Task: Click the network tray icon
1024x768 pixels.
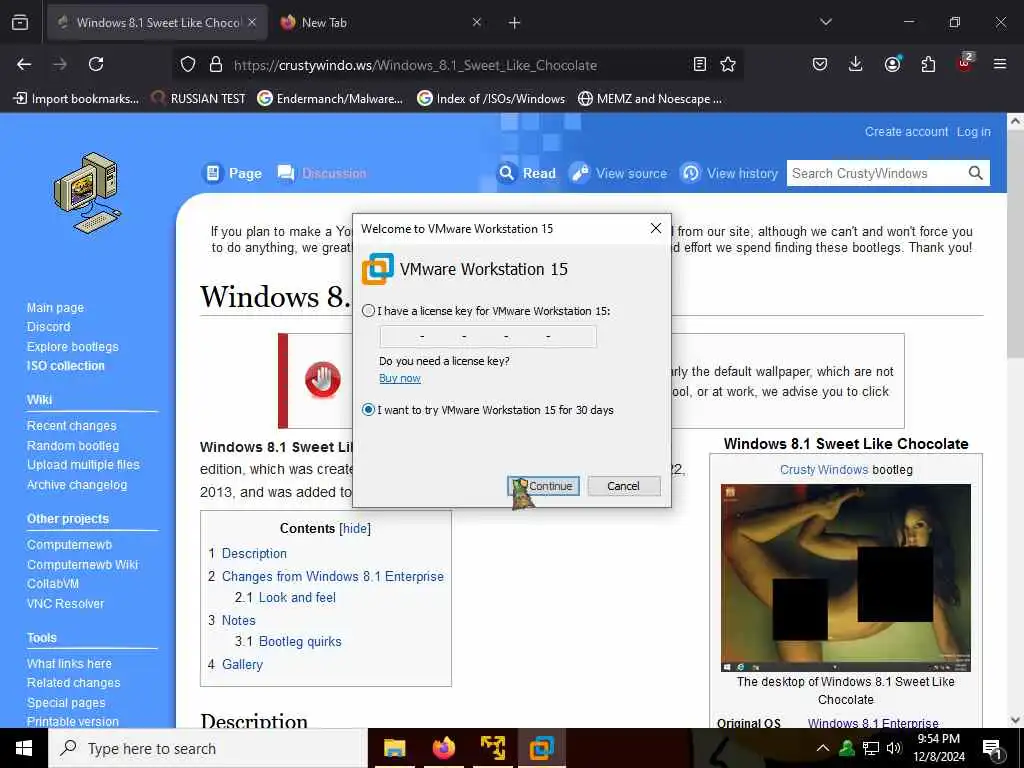Action: 871,748
